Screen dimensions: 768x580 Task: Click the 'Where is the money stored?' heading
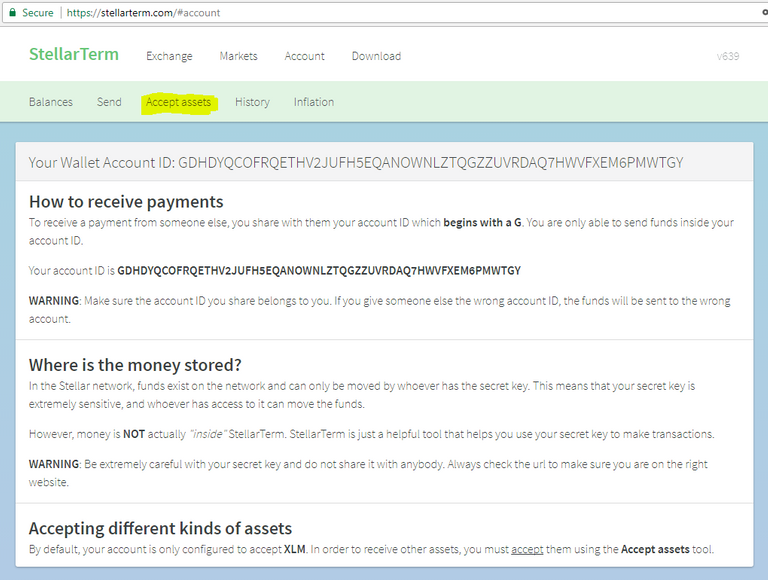tap(135, 365)
